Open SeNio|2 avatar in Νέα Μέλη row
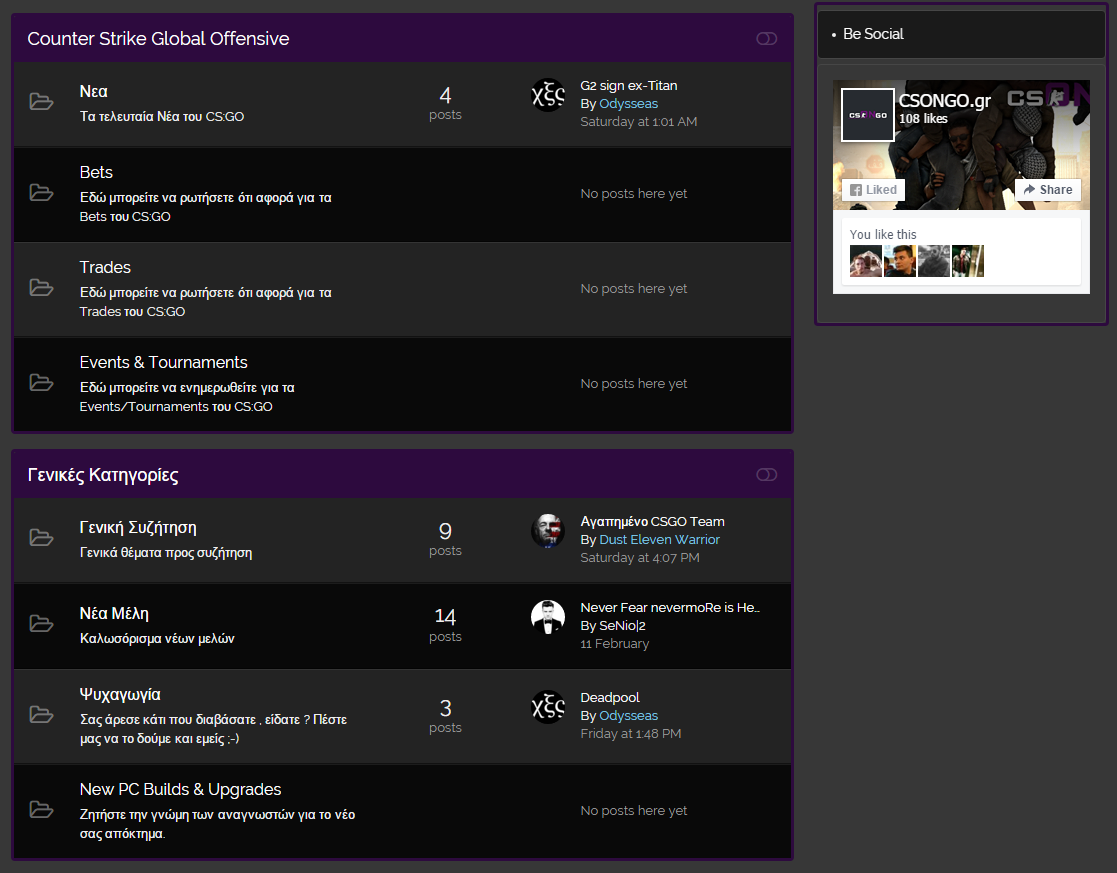This screenshot has width=1117, height=873. pyautogui.click(x=548, y=617)
